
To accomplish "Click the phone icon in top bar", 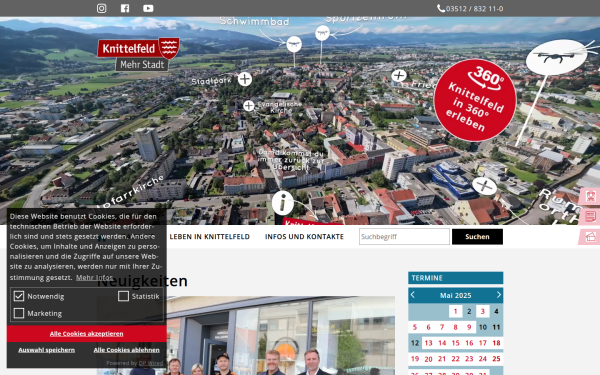I will [x=441, y=8].
